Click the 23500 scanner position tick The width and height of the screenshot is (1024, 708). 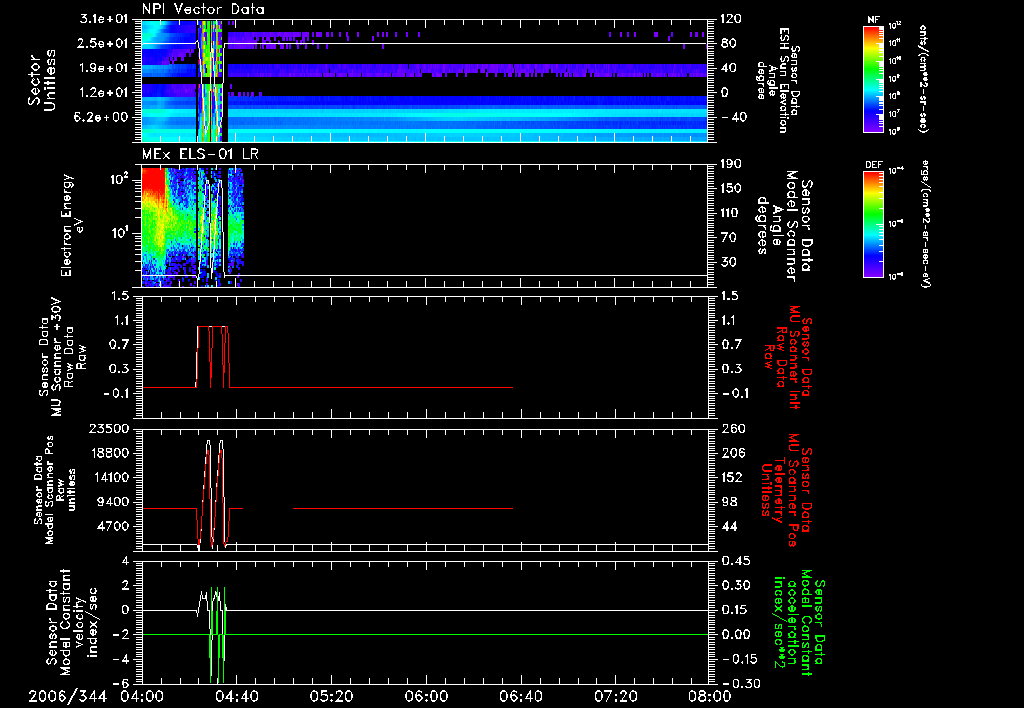coord(110,428)
